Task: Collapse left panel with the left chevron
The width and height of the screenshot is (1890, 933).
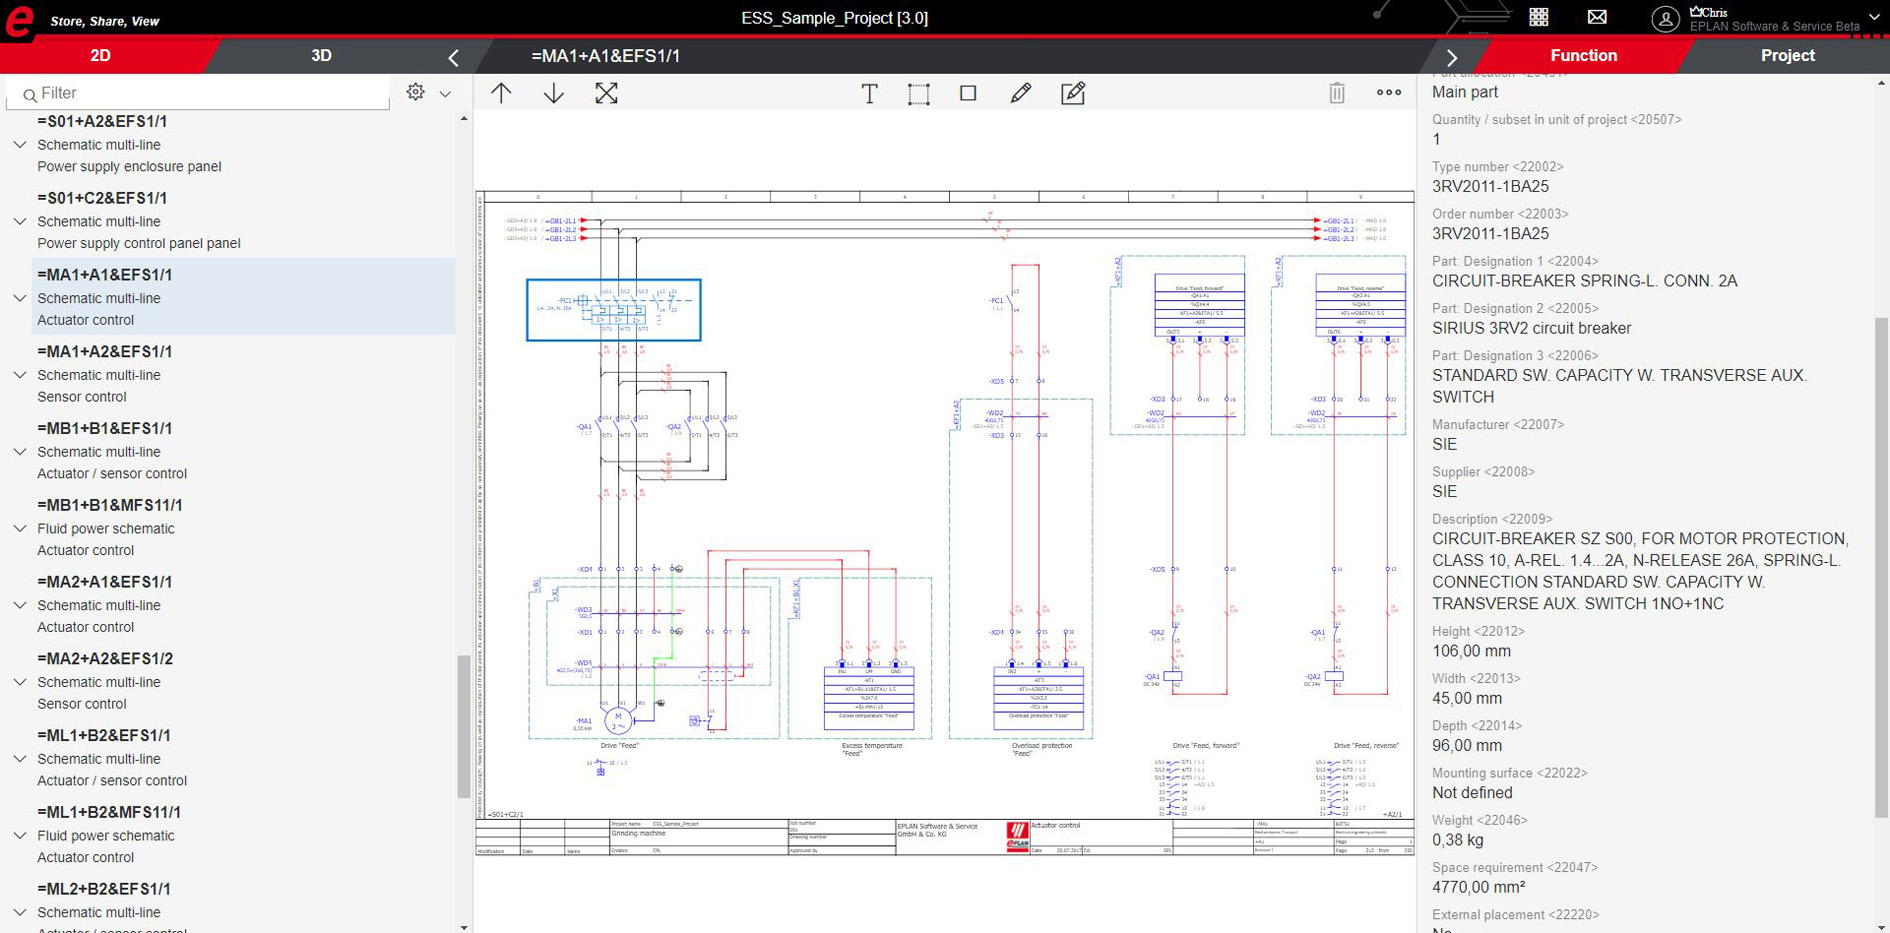Action: tap(453, 58)
